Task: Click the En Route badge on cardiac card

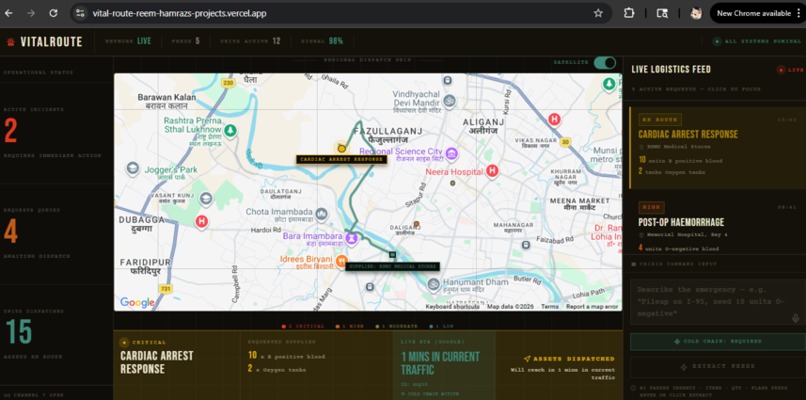Action: 660,120
